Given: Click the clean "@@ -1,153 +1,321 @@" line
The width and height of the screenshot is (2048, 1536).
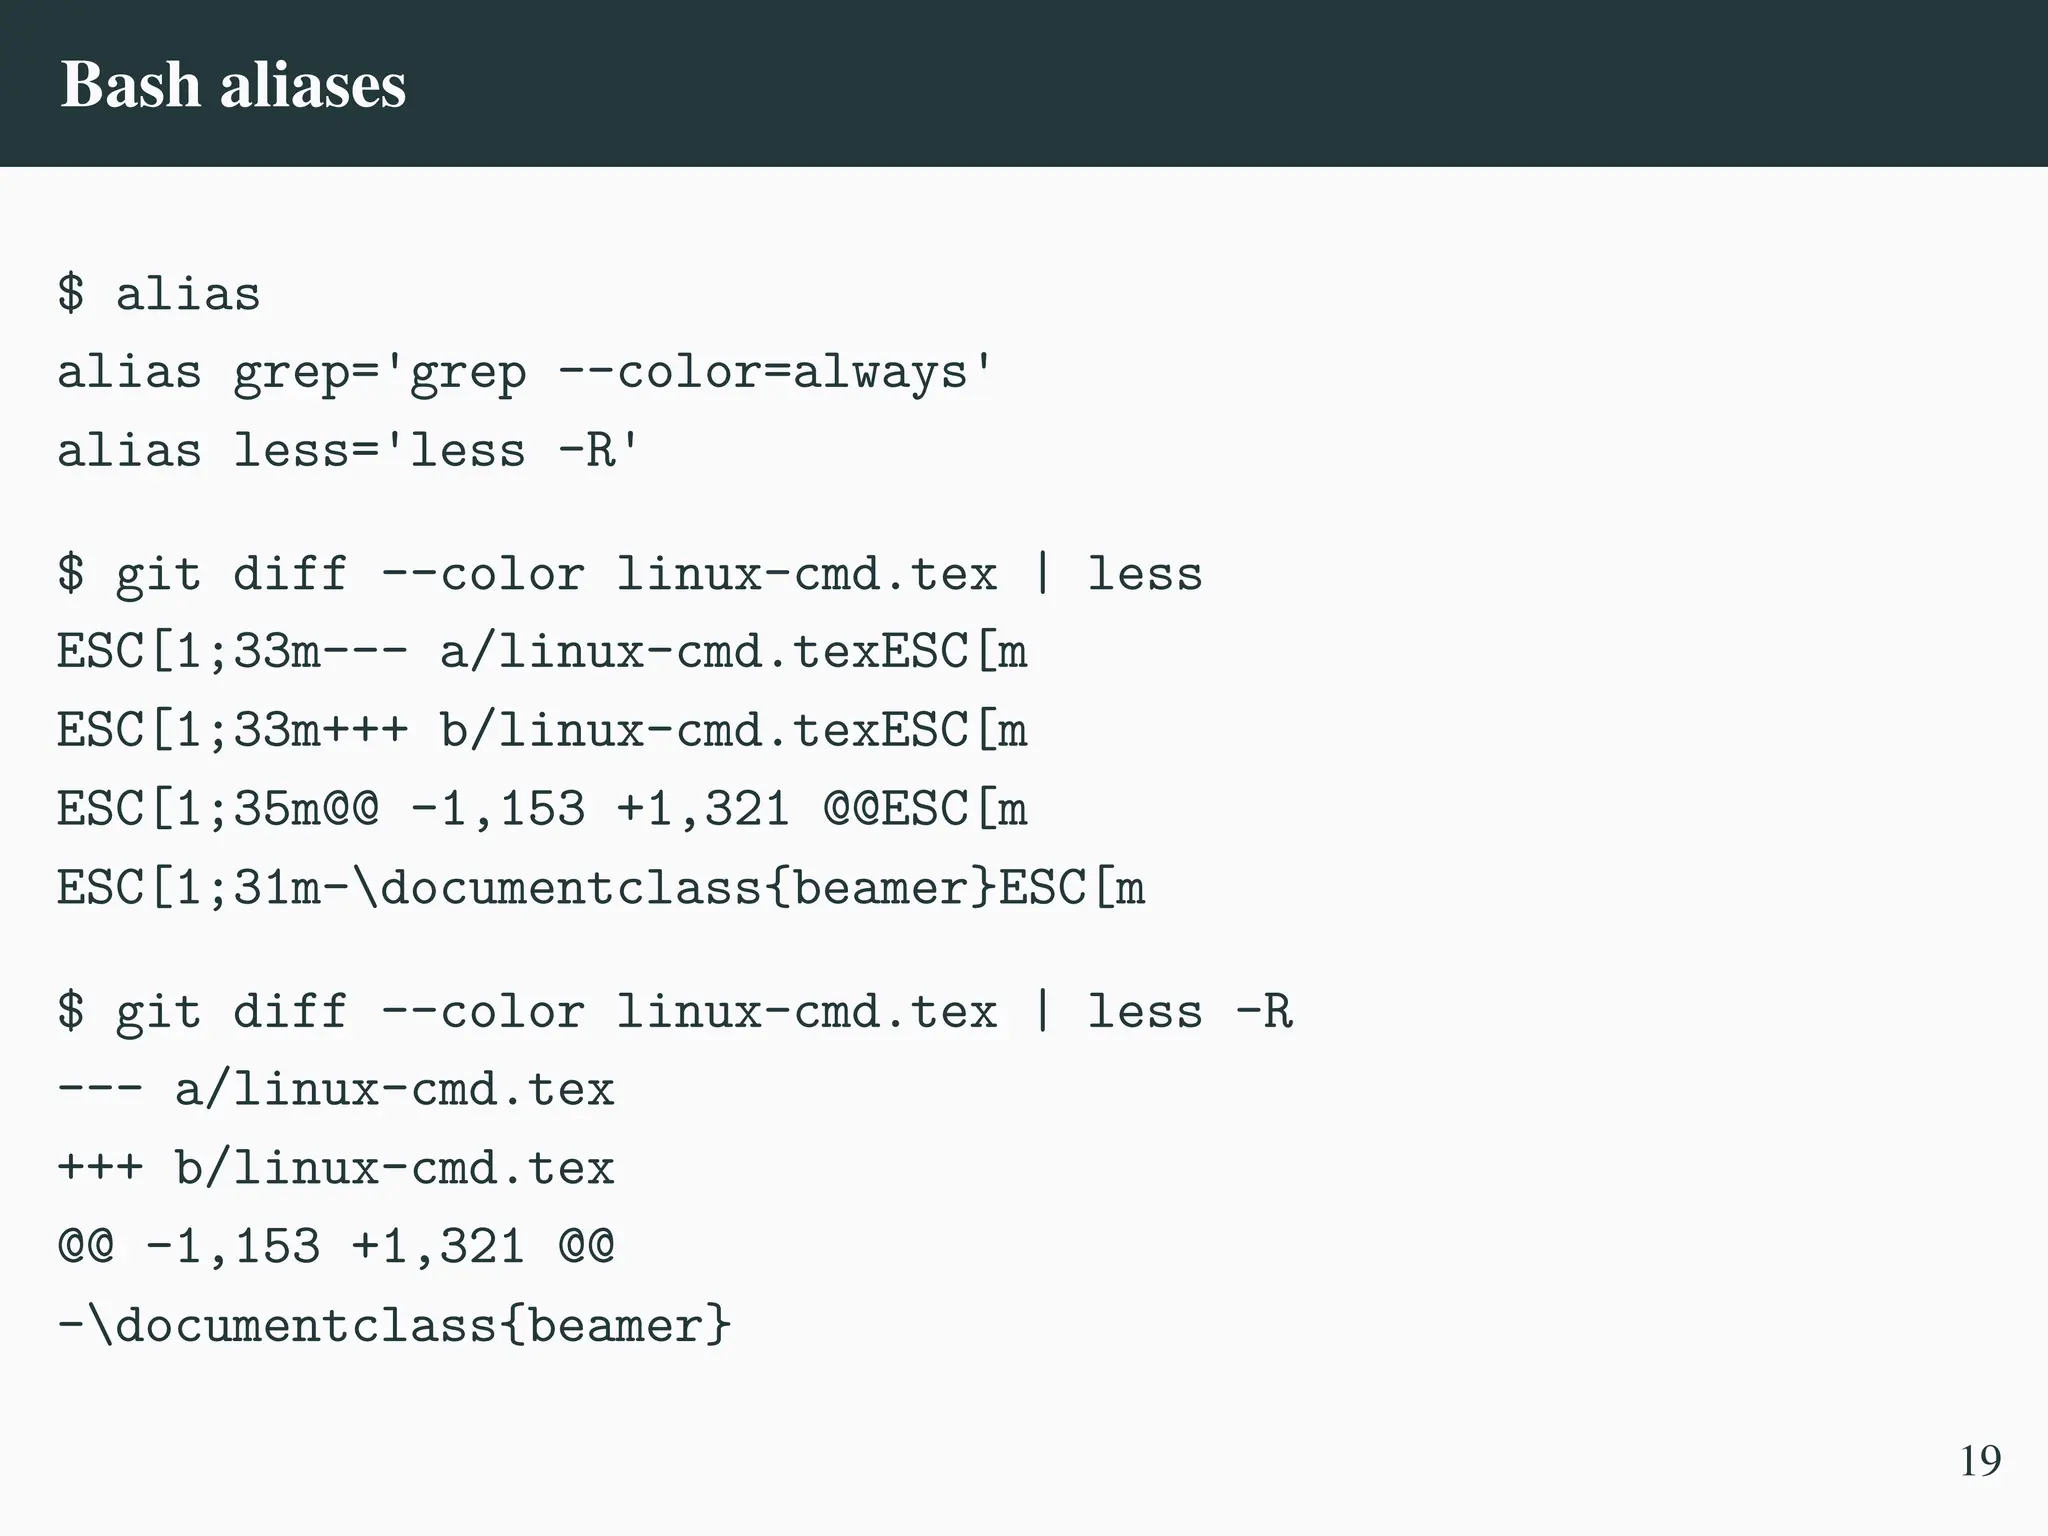Looking at the screenshot, I should [x=335, y=1247].
